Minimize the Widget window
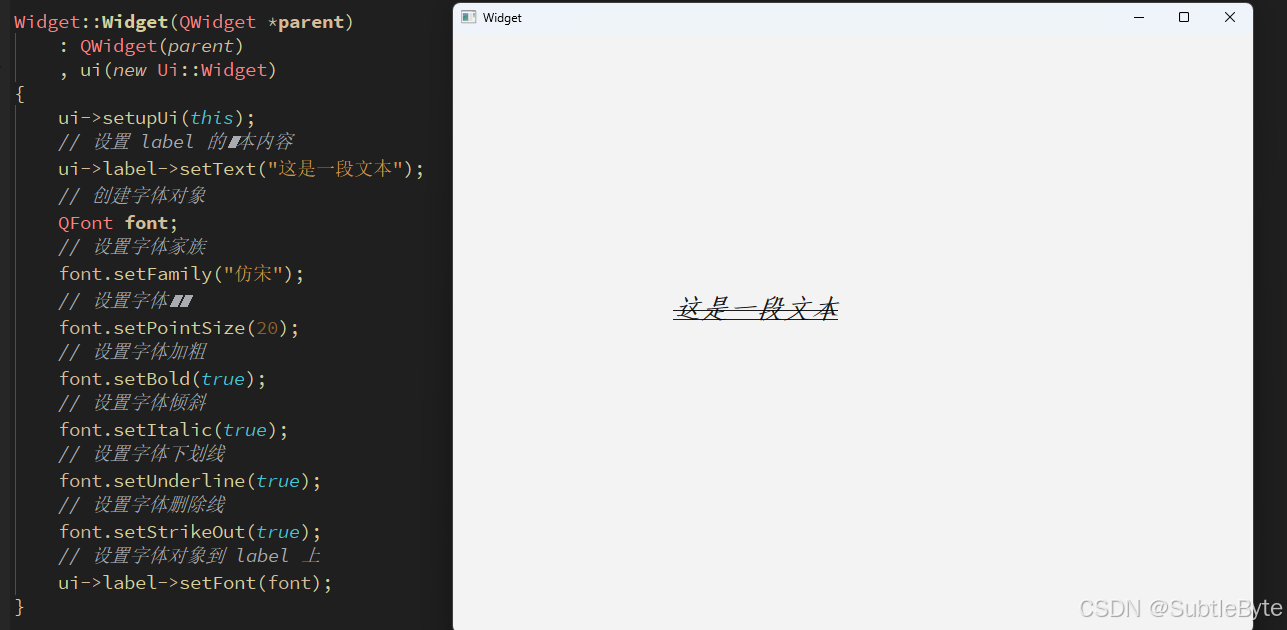This screenshot has height=630, width=1287. (x=1138, y=17)
